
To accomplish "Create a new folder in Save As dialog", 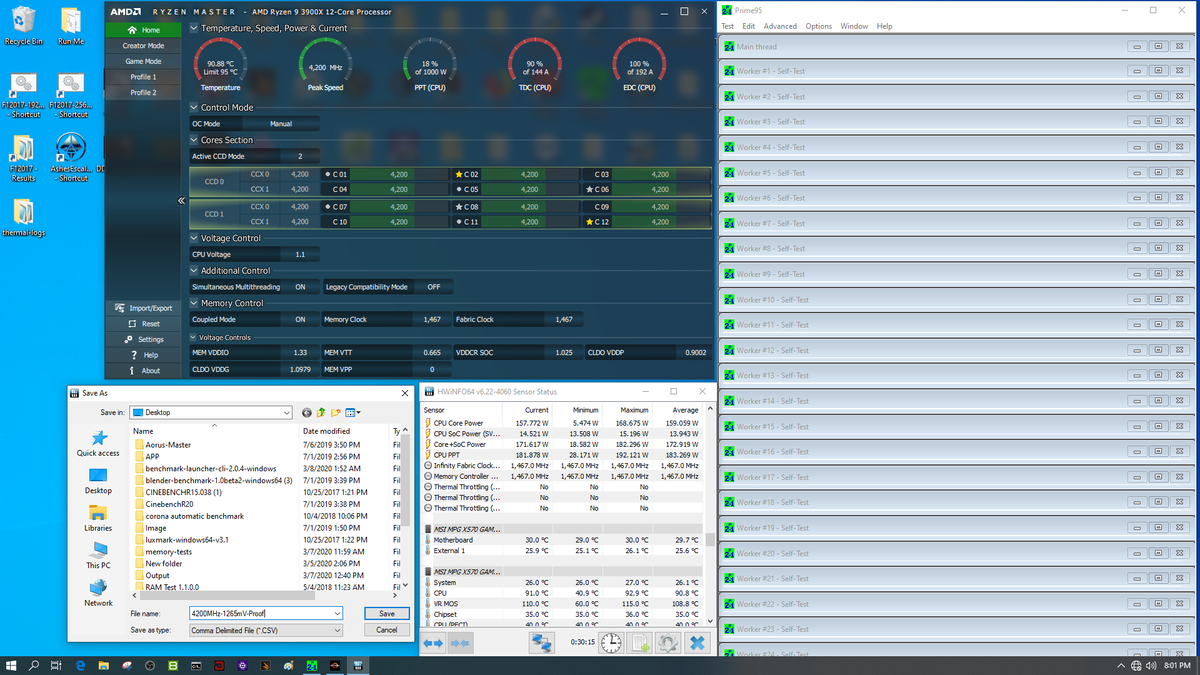I will pyautogui.click(x=337, y=412).
